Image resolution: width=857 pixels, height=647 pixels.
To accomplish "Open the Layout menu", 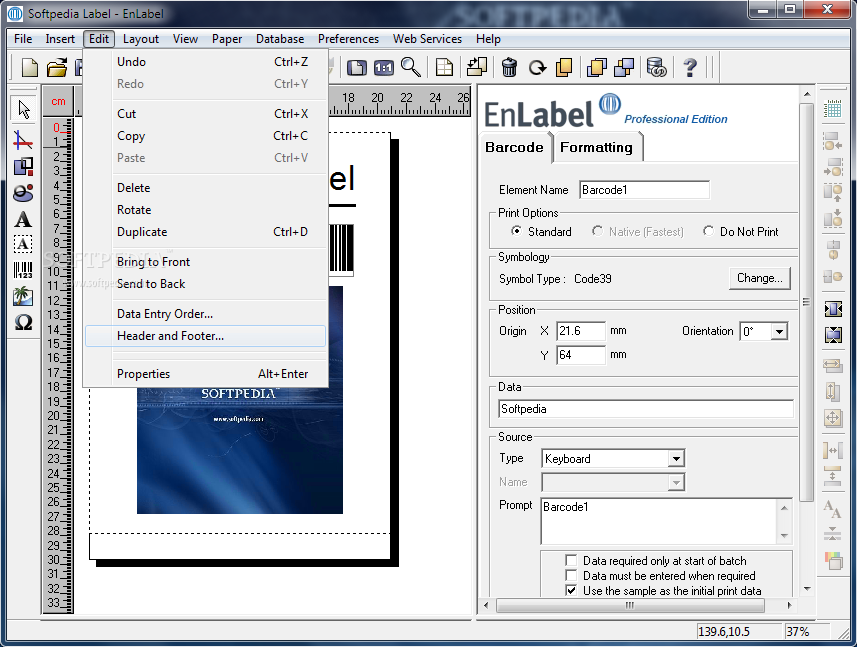I will pyautogui.click(x=140, y=39).
